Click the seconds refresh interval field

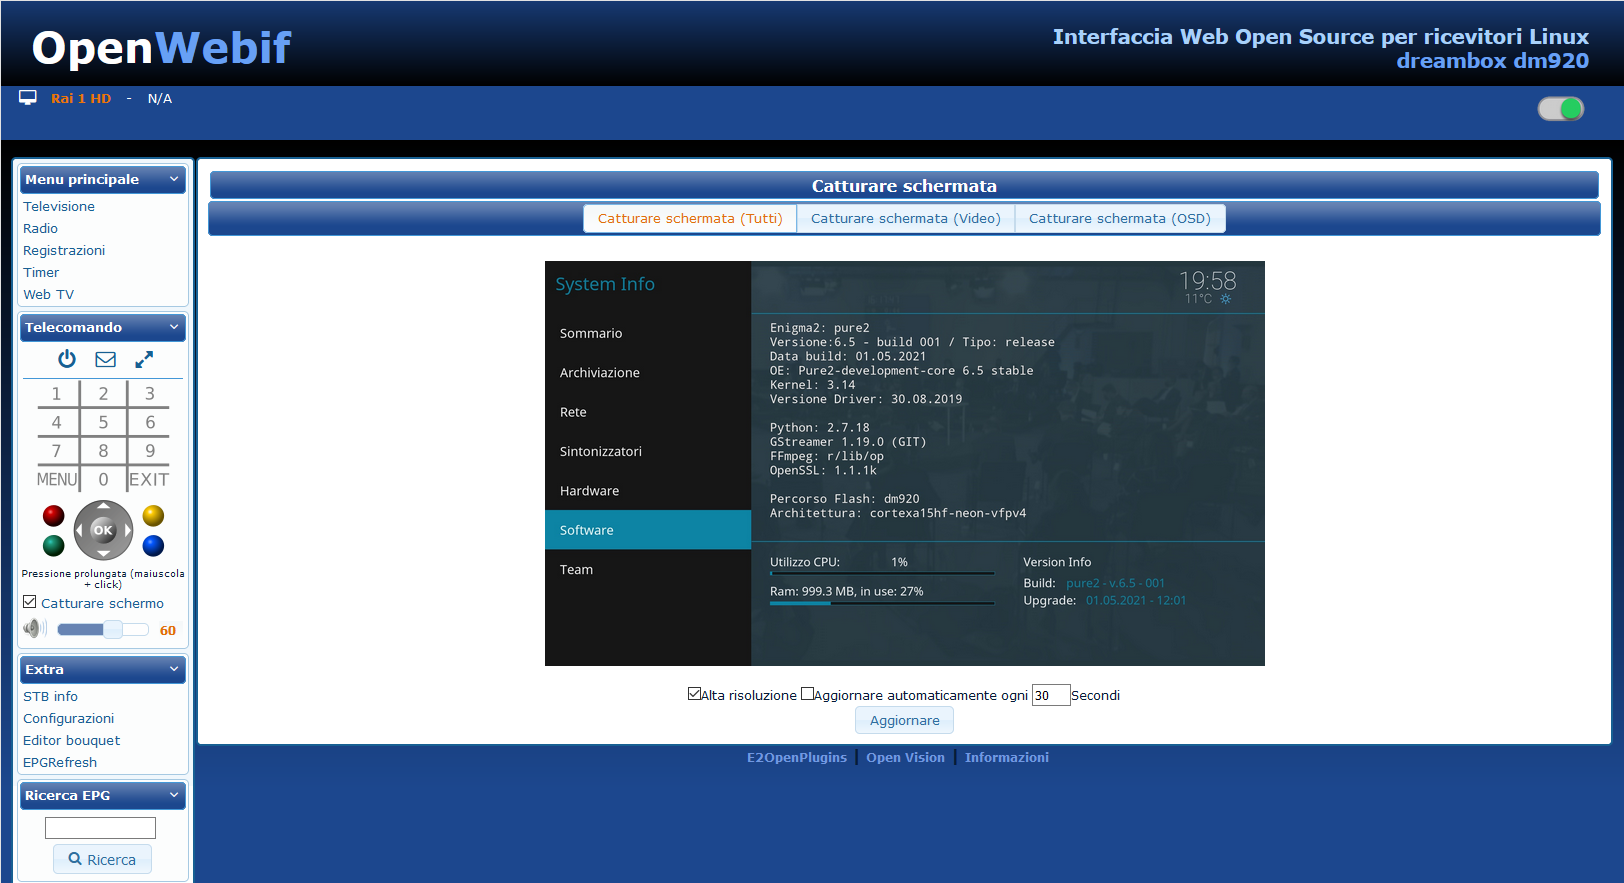[1051, 695]
